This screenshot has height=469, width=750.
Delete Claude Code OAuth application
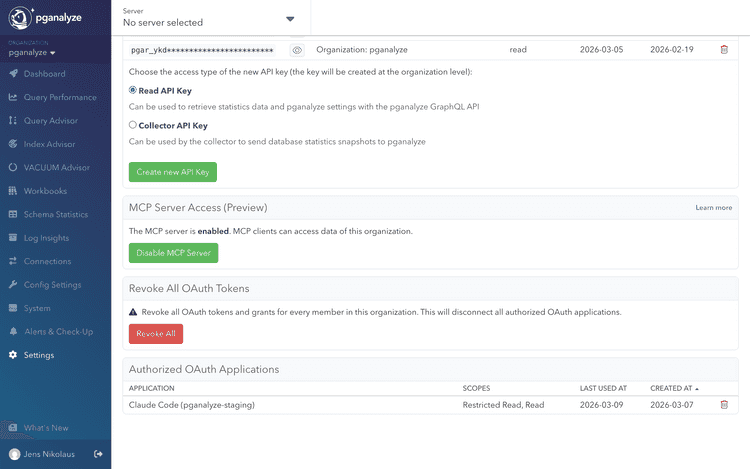[724, 404]
